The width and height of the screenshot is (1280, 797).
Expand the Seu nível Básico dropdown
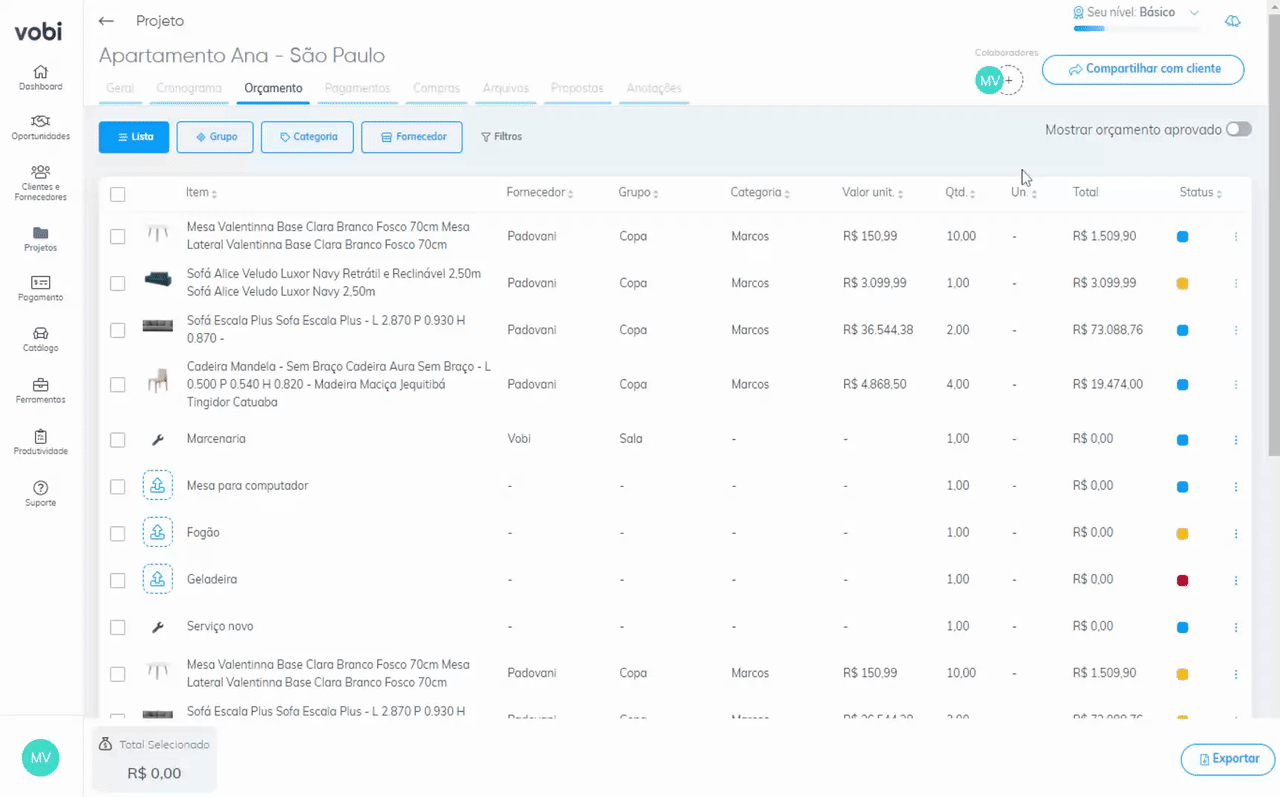1194,13
